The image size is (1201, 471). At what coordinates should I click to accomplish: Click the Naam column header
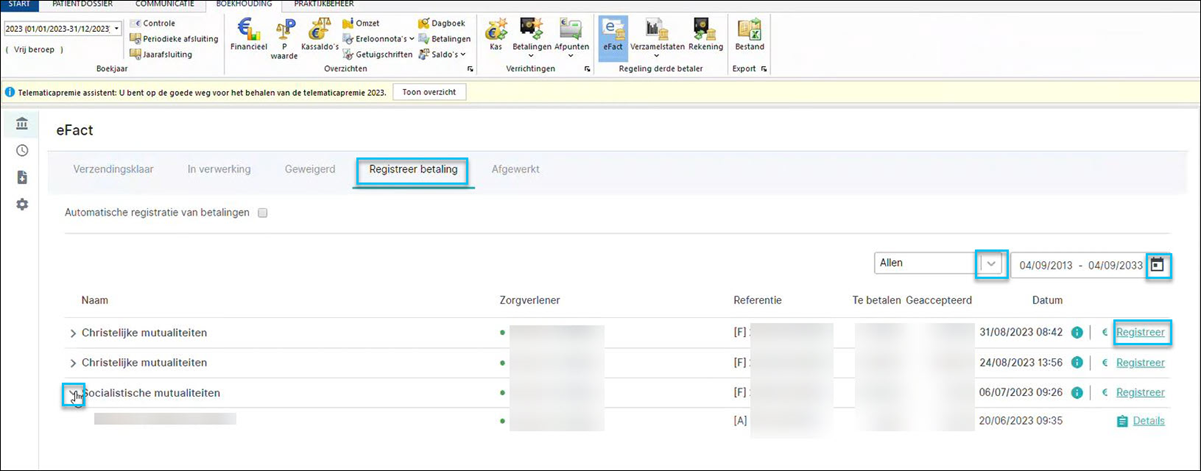click(95, 300)
